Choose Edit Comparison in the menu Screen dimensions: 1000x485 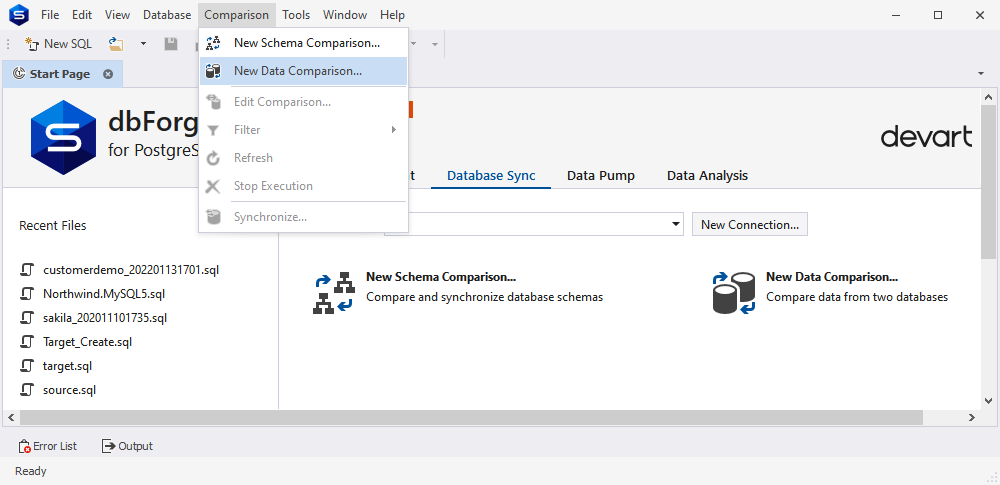[x=303, y=101]
